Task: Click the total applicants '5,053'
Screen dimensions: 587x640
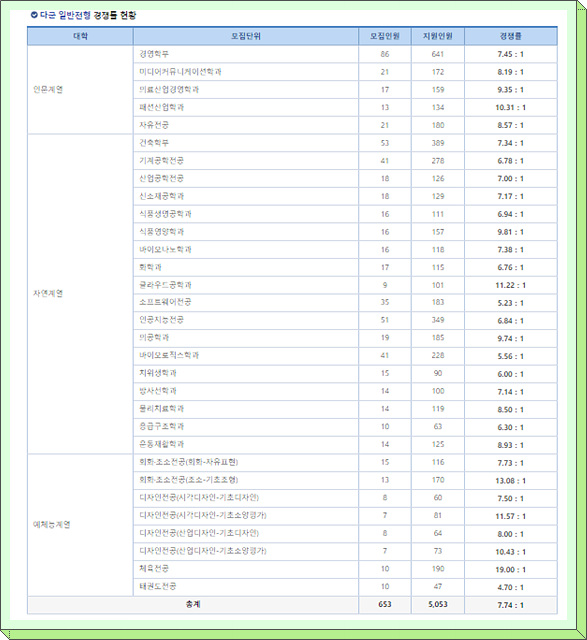Action: pos(438,604)
